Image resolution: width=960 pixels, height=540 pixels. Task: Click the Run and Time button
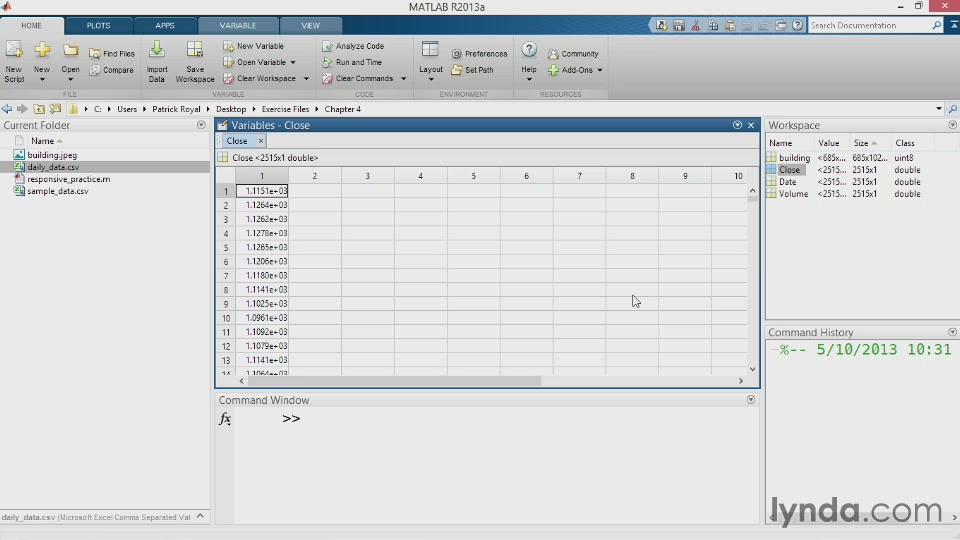pos(352,62)
